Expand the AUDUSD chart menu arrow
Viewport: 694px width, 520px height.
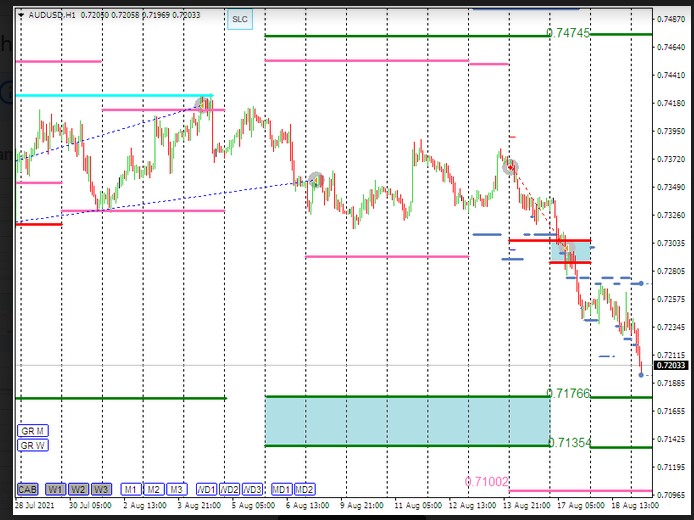[x=22, y=17]
